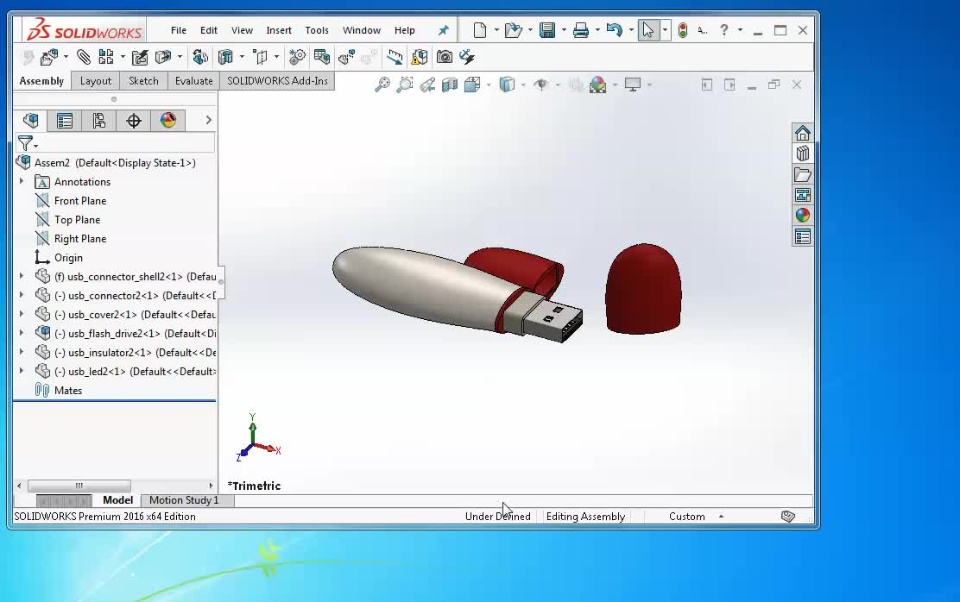Expand the Annotations folder
960x602 pixels.
(21, 181)
